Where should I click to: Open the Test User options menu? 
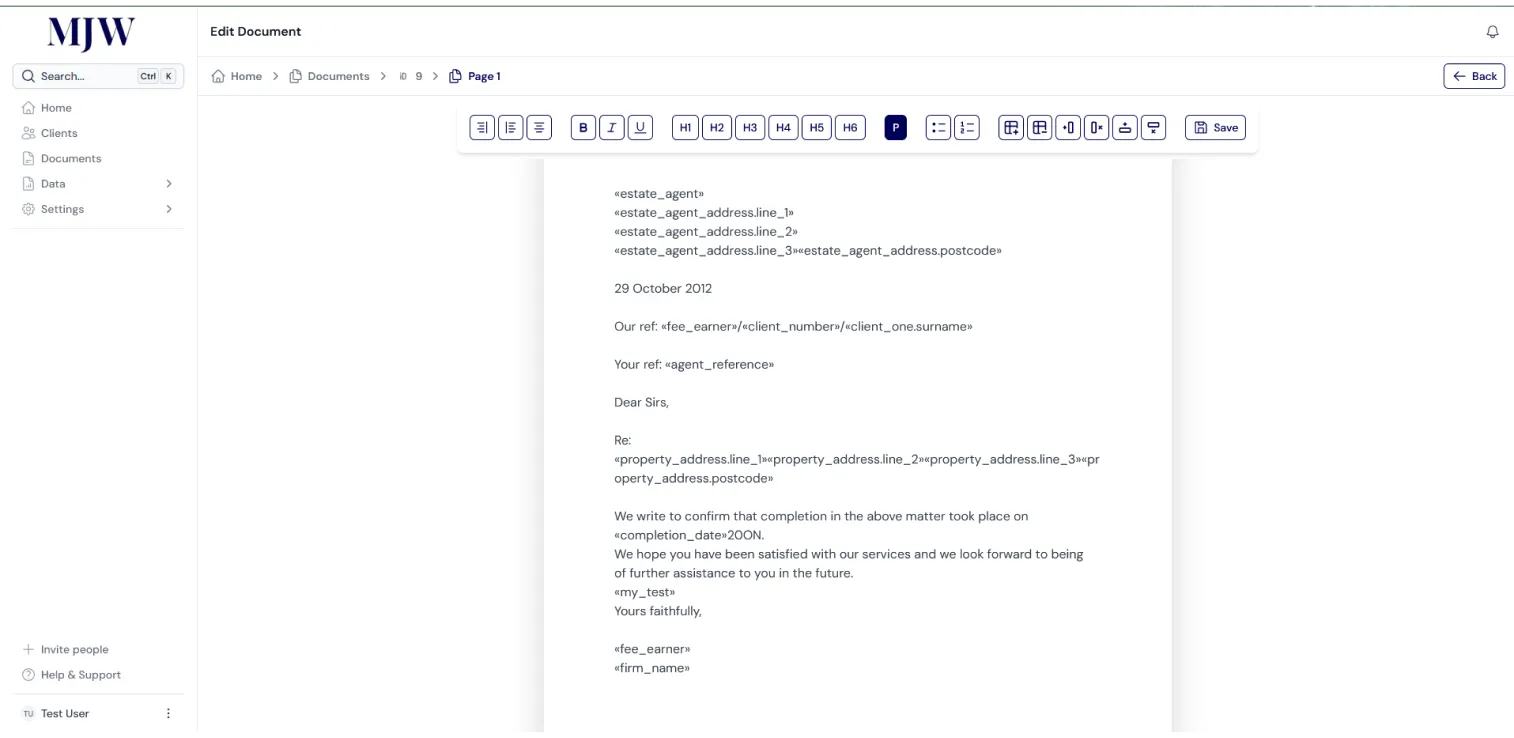(x=168, y=713)
